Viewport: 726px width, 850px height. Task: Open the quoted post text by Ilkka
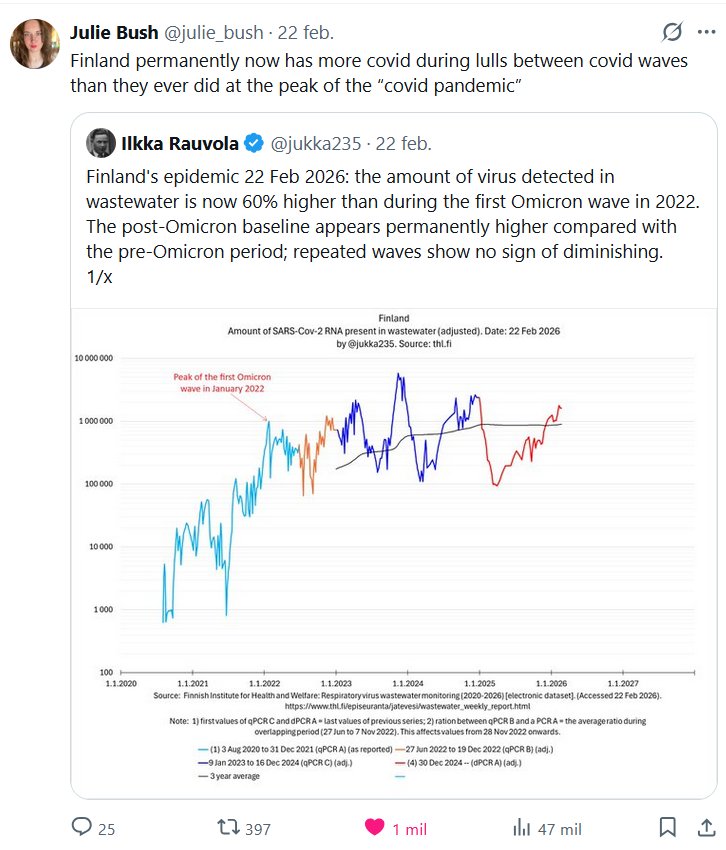pos(390,226)
